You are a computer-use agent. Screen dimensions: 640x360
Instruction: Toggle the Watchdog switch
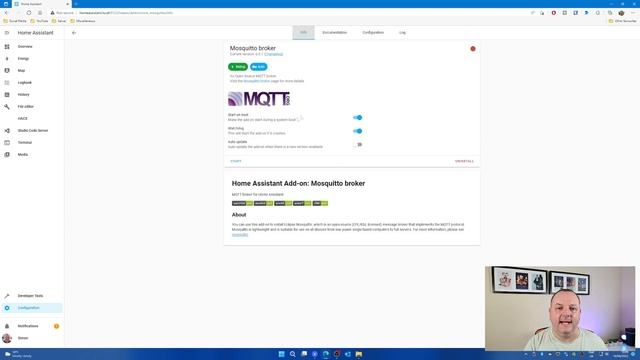tap(358, 131)
